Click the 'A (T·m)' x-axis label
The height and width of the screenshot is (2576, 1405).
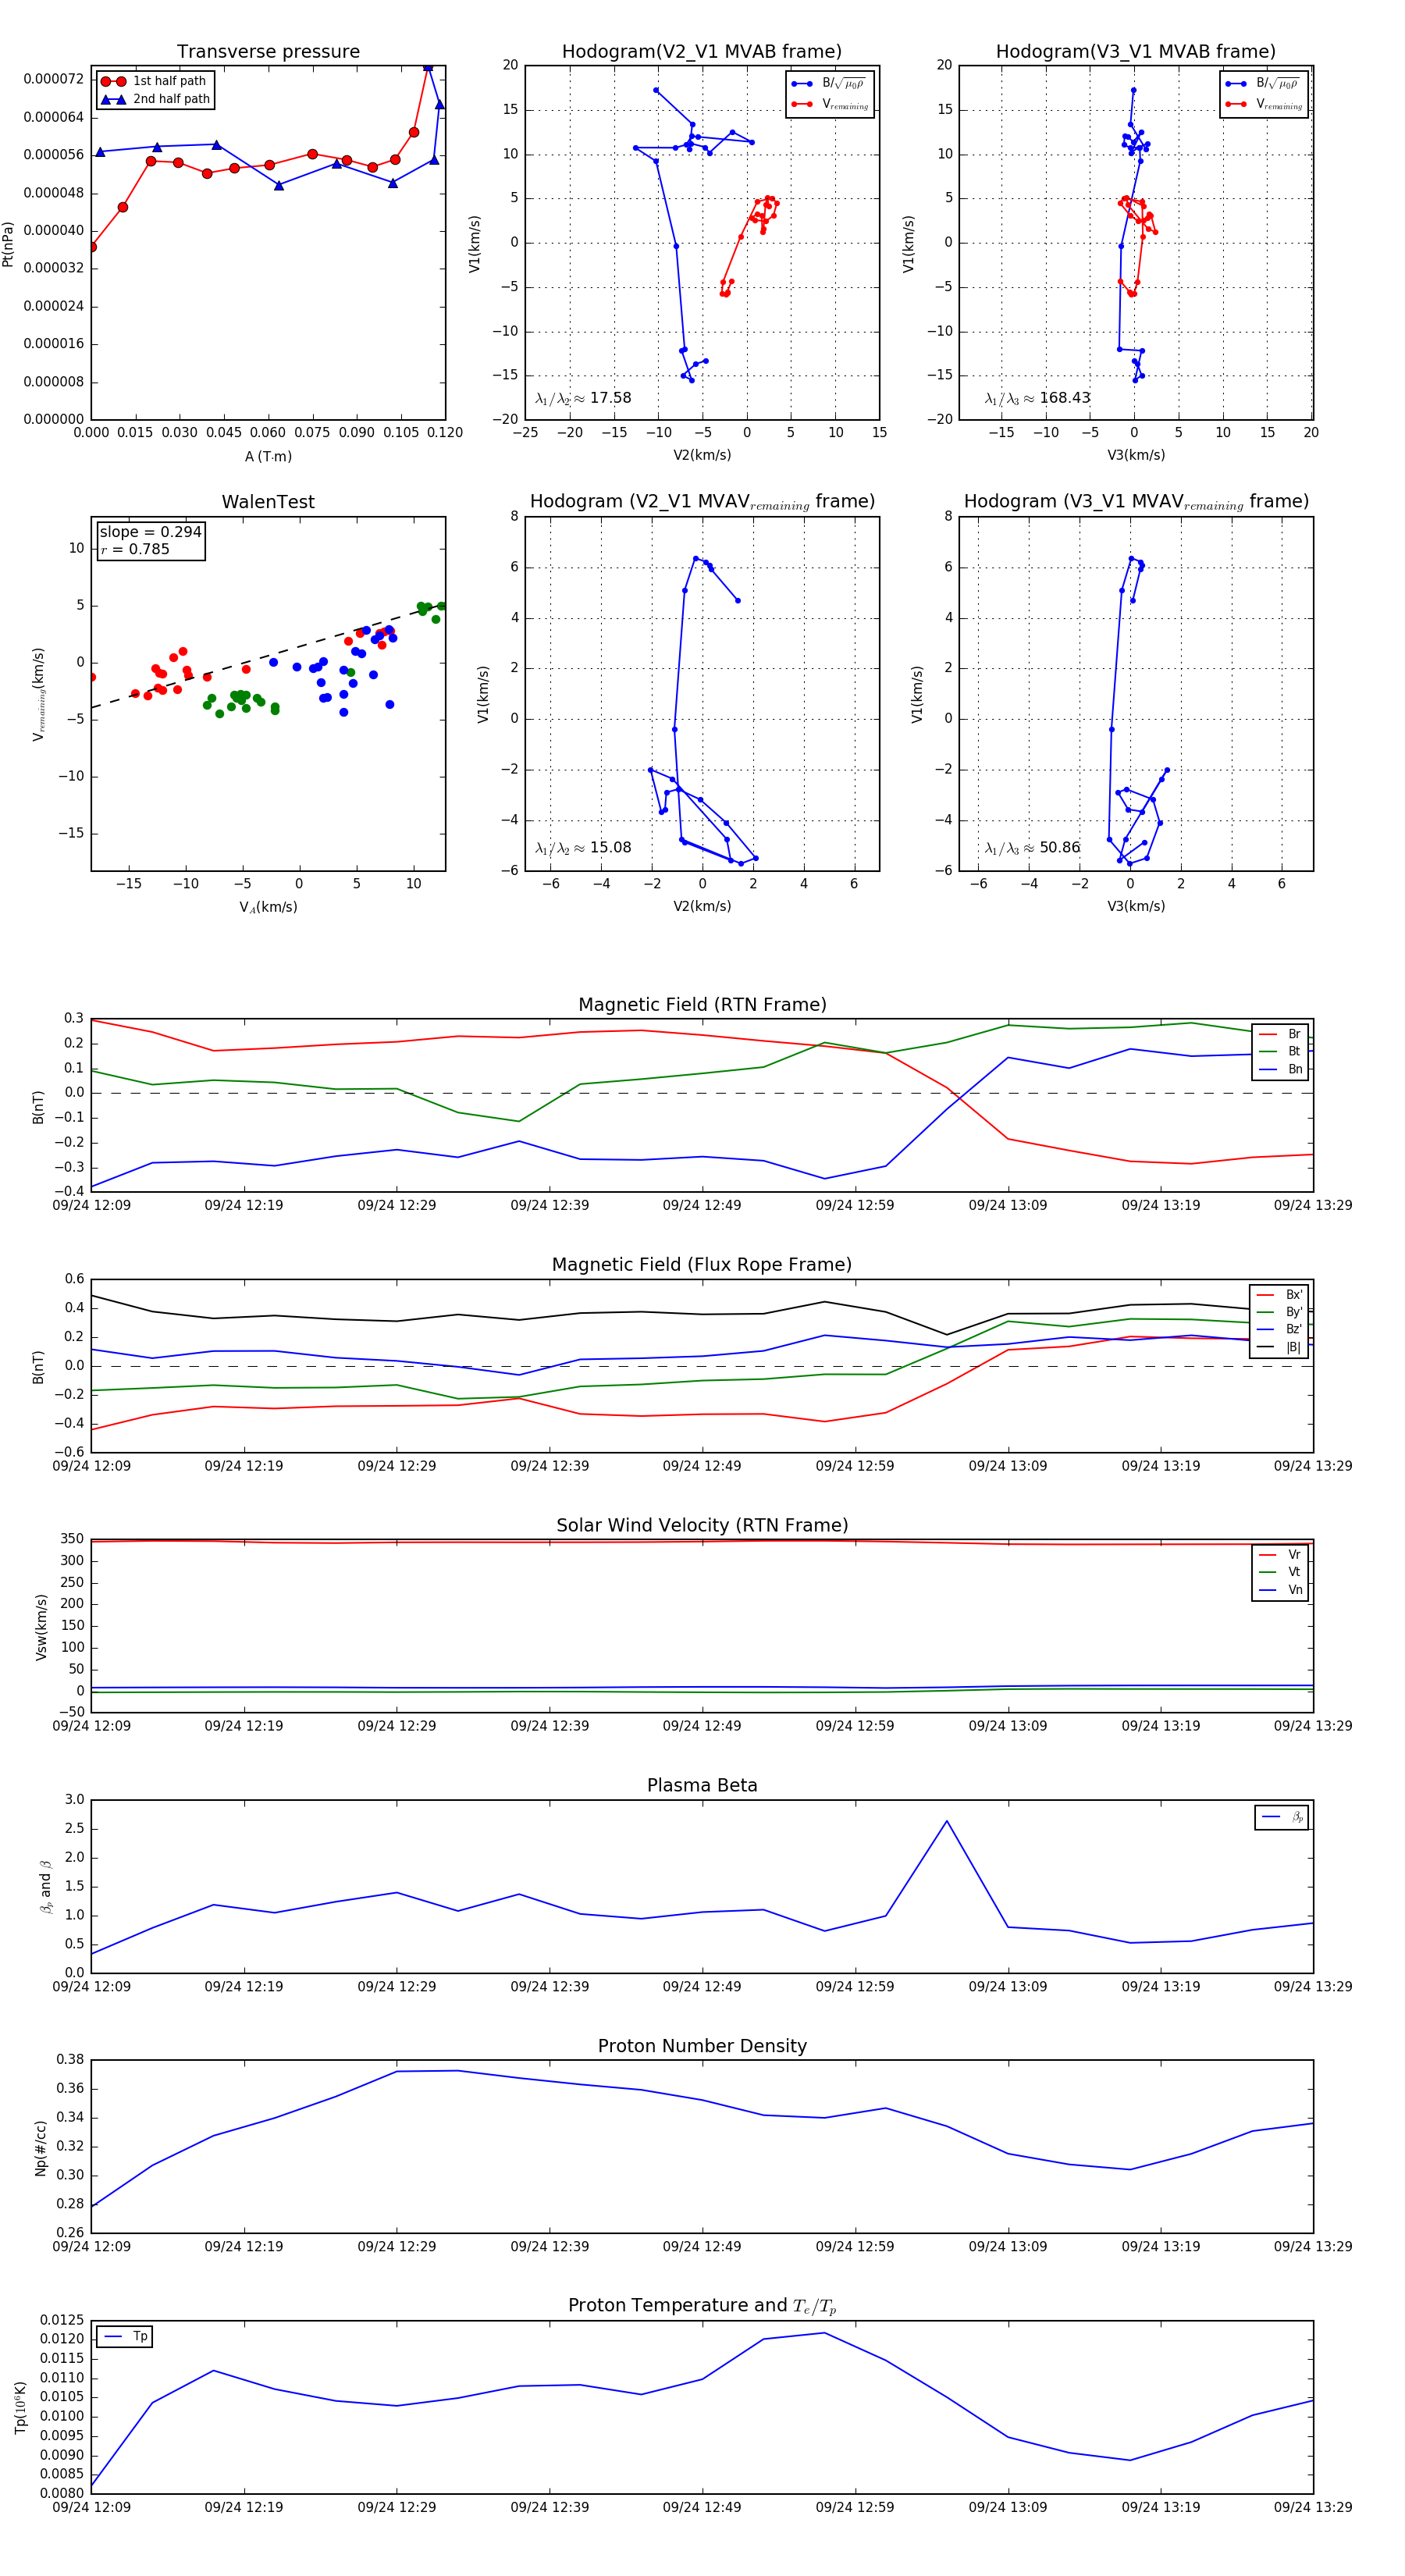pos(268,456)
